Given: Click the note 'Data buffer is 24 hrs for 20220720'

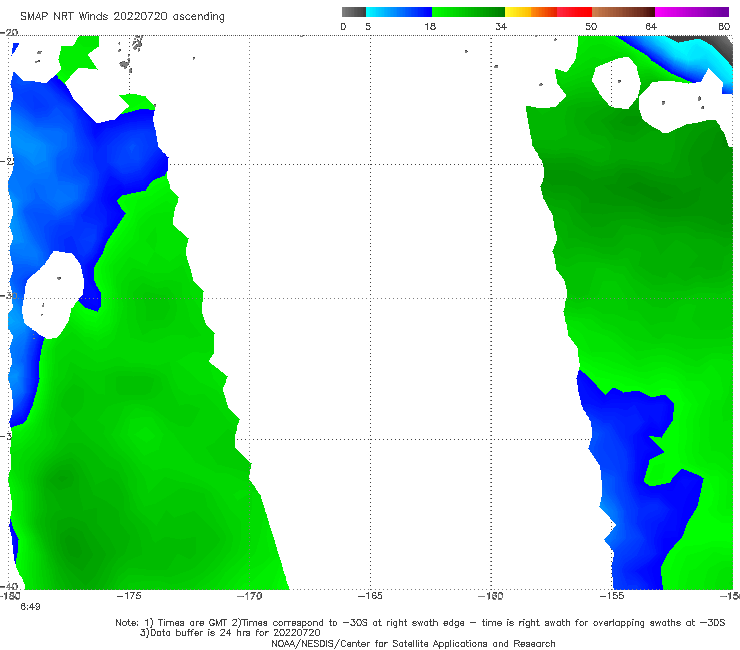Looking at the screenshot, I should (230, 633).
